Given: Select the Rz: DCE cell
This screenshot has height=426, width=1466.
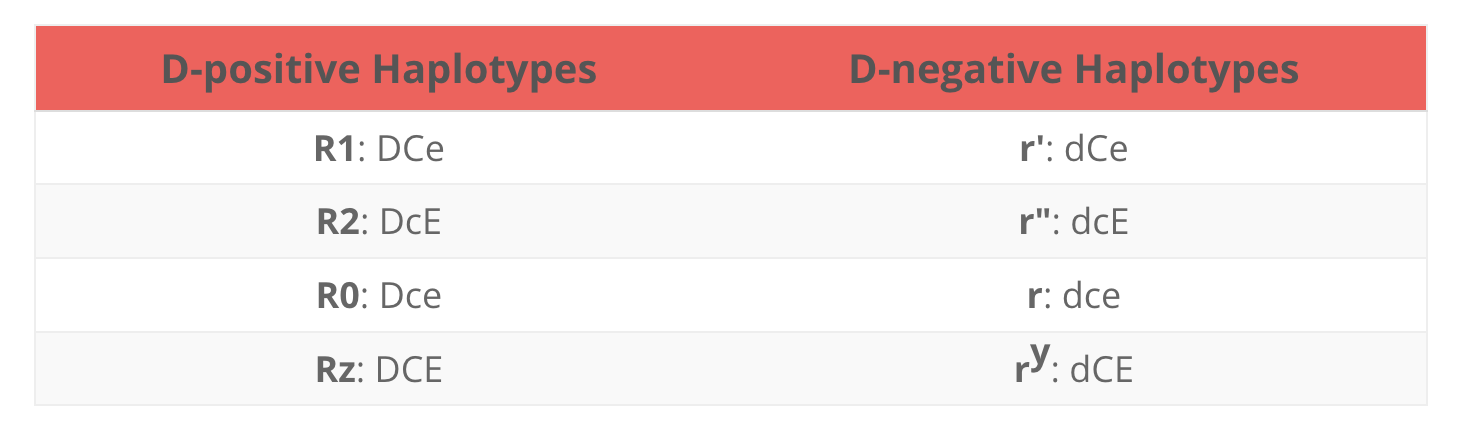Looking at the screenshot, I should [378, 369].
